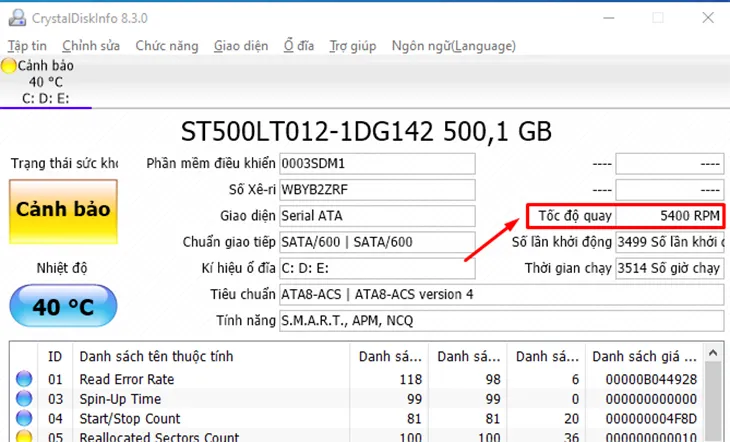Click the blue status orb for Read Error Rate
This screenshot has height=442, width=730.
point(24,379)
